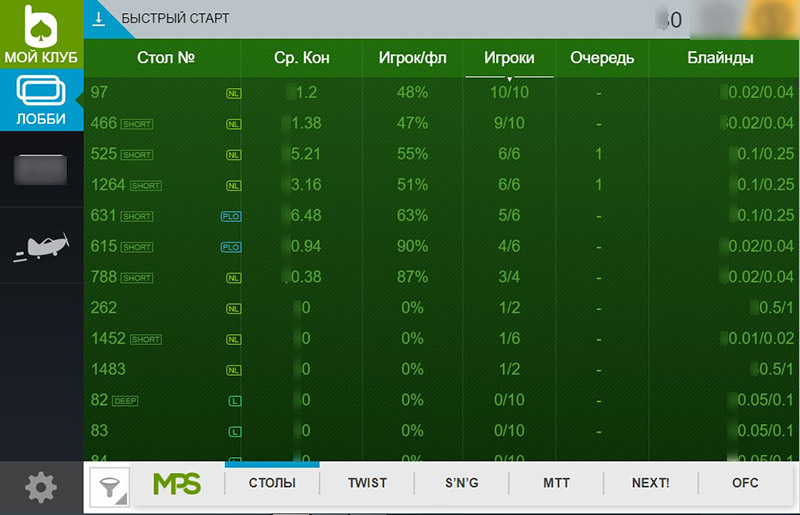Click SHORT badge on table 466
This screenshot has width=800, height=515.
[x=137, y=124]
